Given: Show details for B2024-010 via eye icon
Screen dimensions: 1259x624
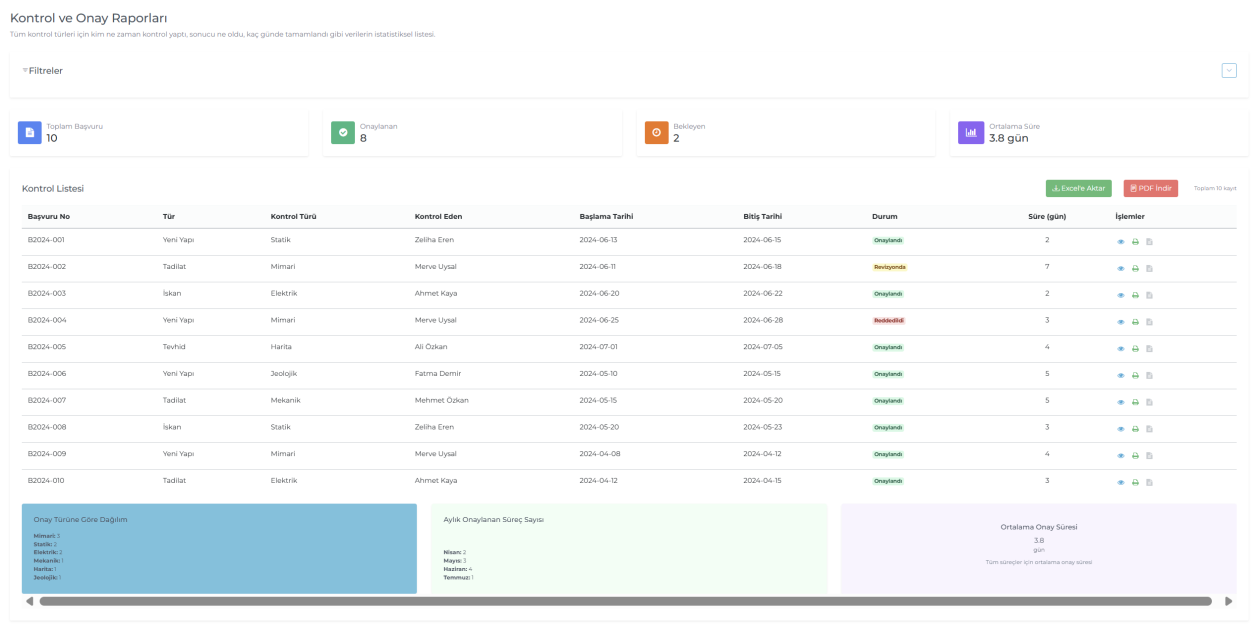Looking at the screenshot, I should (x=1121, y=482).
